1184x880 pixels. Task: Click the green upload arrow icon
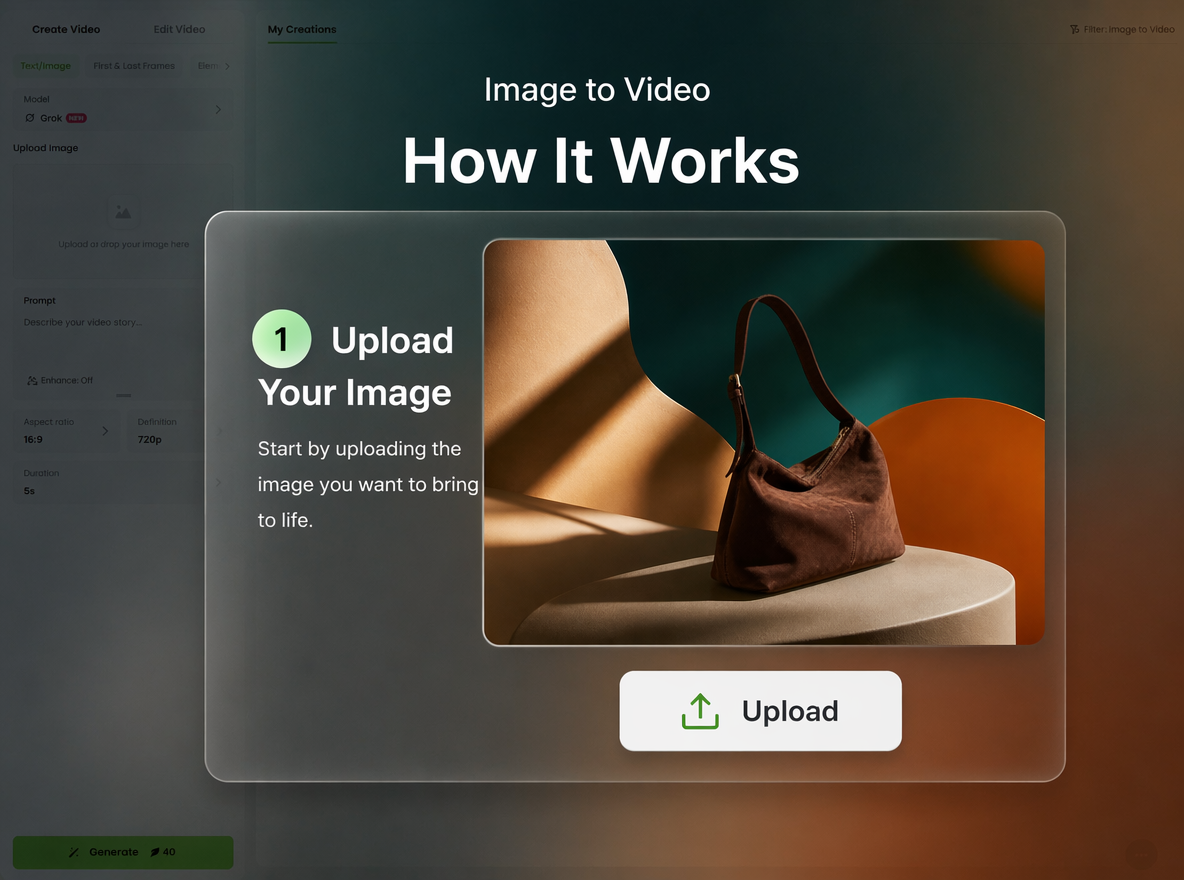[700, 711]
